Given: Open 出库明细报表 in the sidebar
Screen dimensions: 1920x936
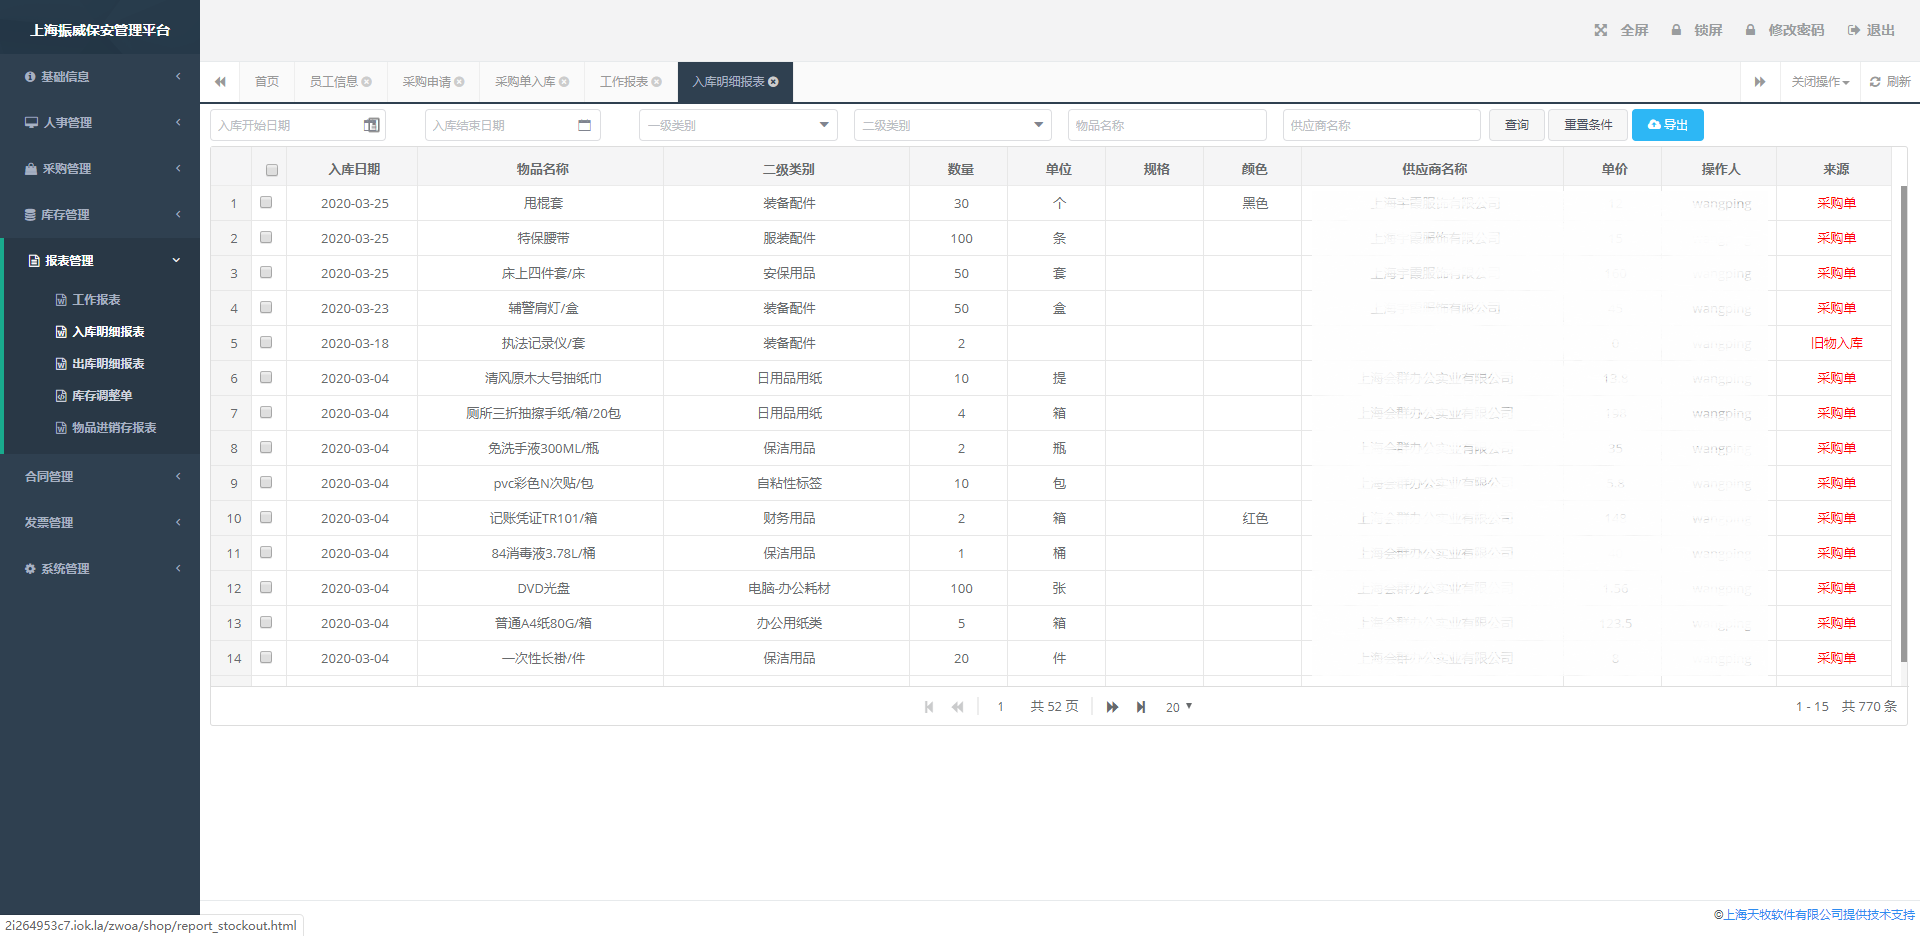Looking at the screenshot, I should 108,364.
